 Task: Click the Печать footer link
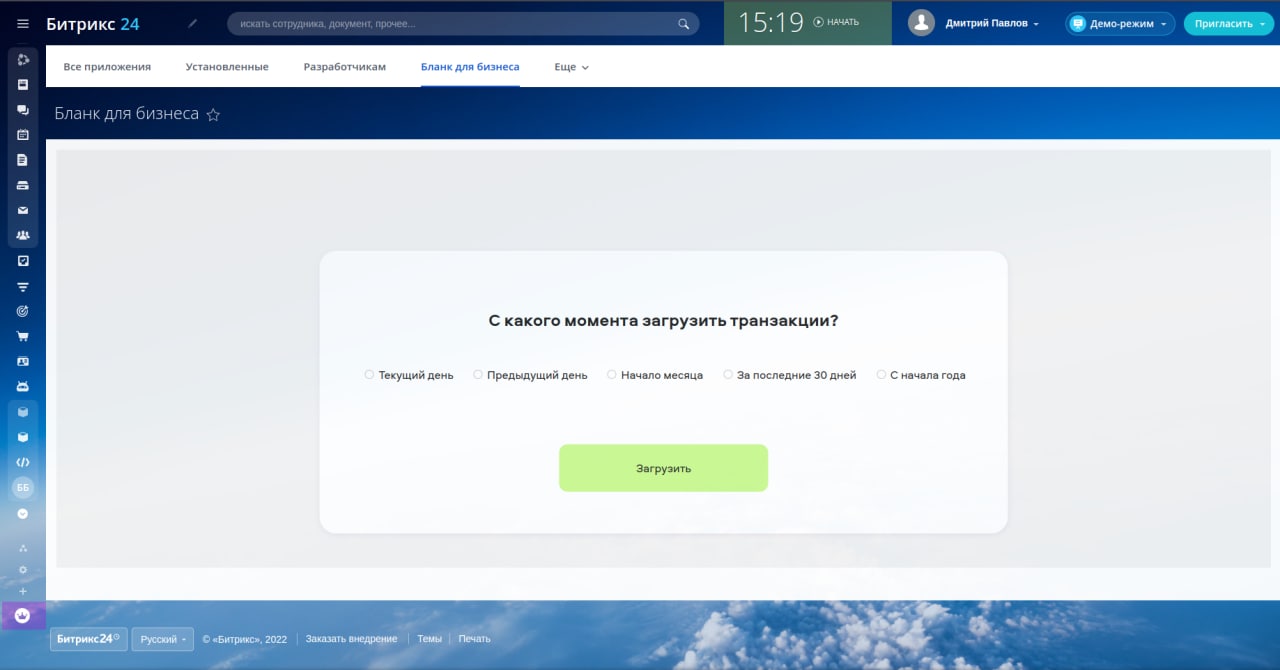pos(475,639)
